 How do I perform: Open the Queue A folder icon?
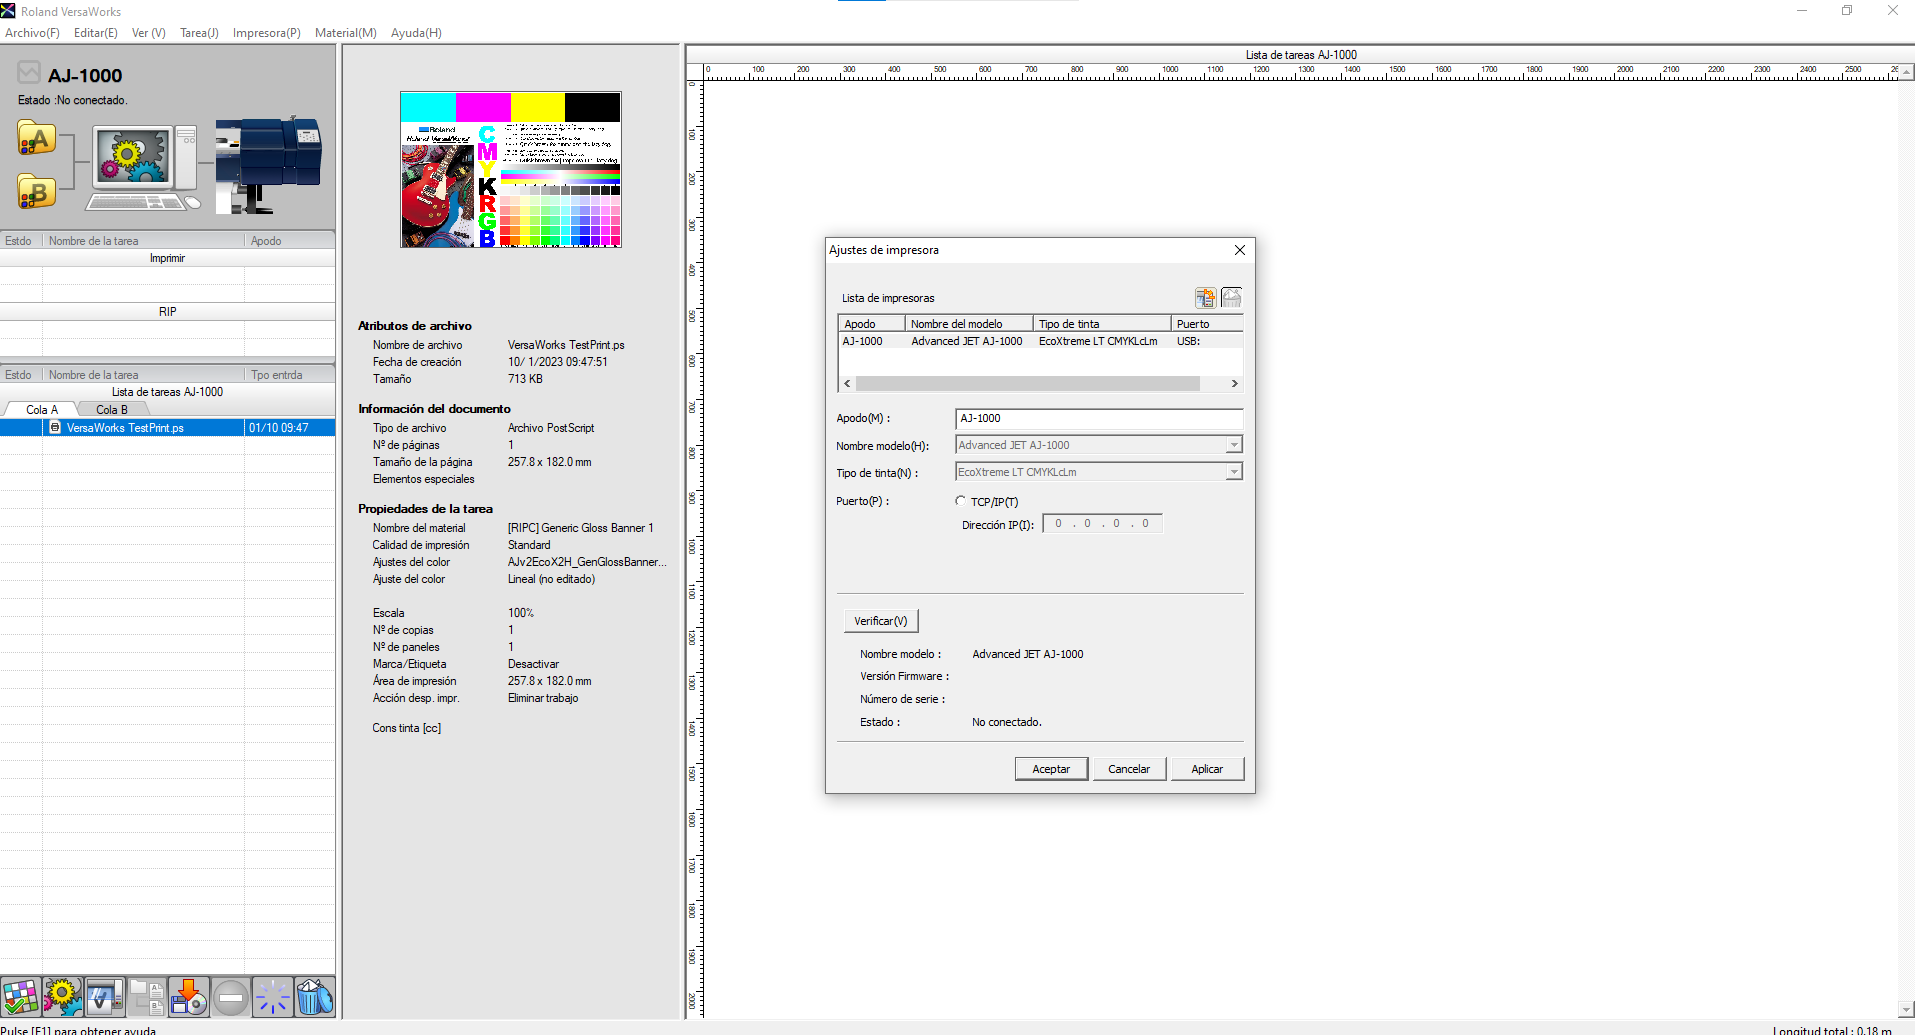coord(36,139)
